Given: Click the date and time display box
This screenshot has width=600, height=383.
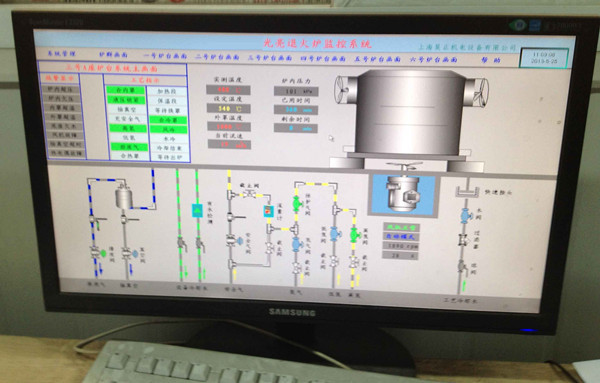Looking at the screenshot, I should click(x=545, y=58).
